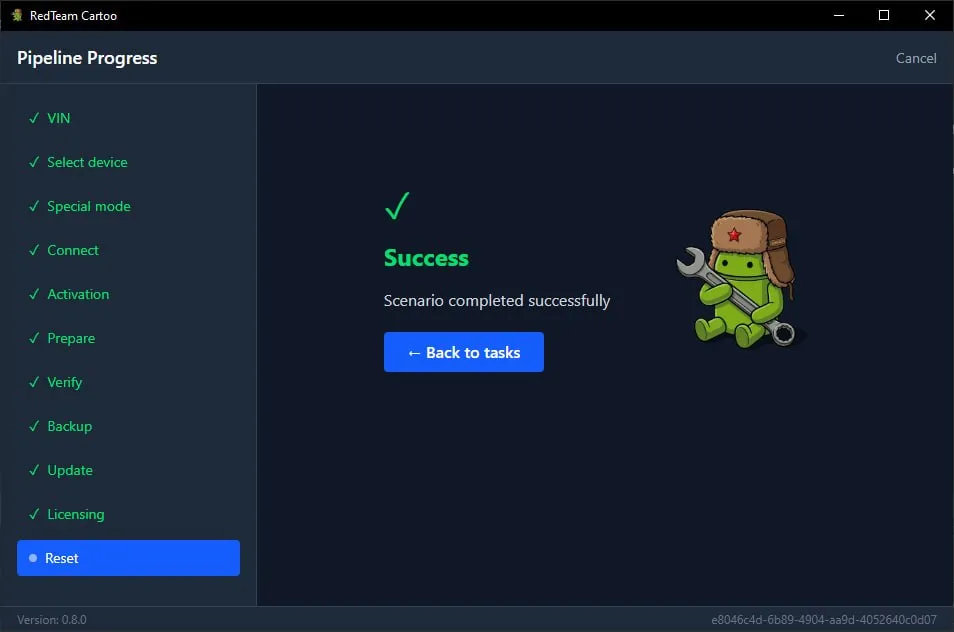
Task: Click 'Scenario completed successfully' message
Action: click(x=497, y=300)
